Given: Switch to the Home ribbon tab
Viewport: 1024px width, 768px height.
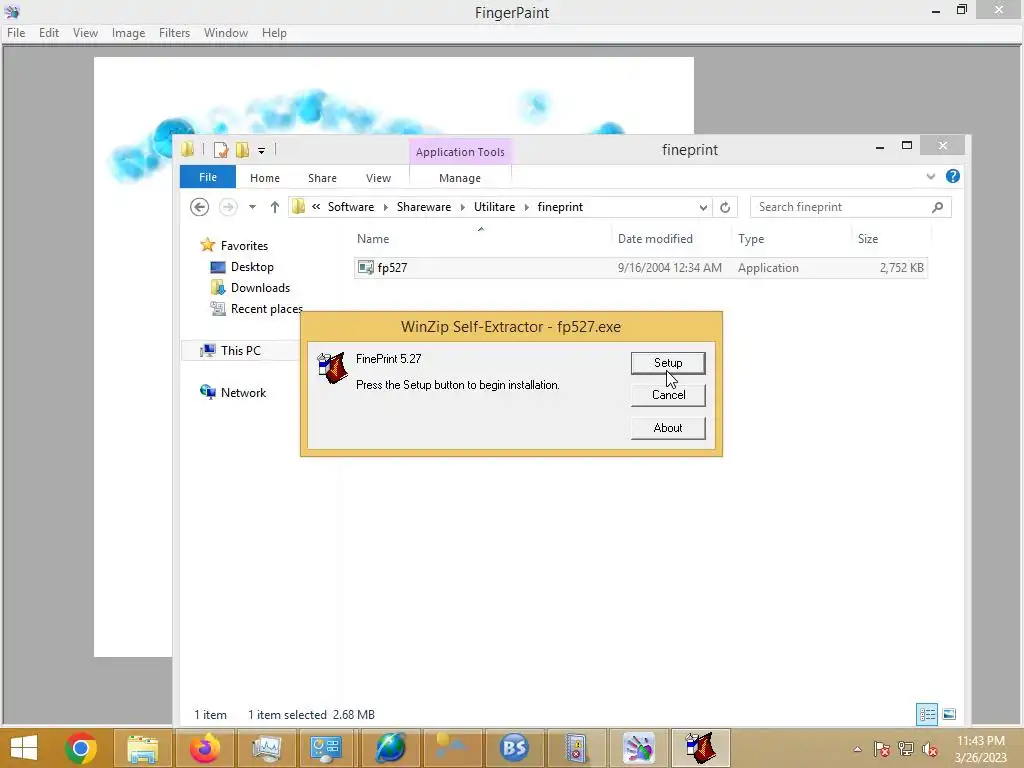Looking at the screenshot, I should point(264,178).
